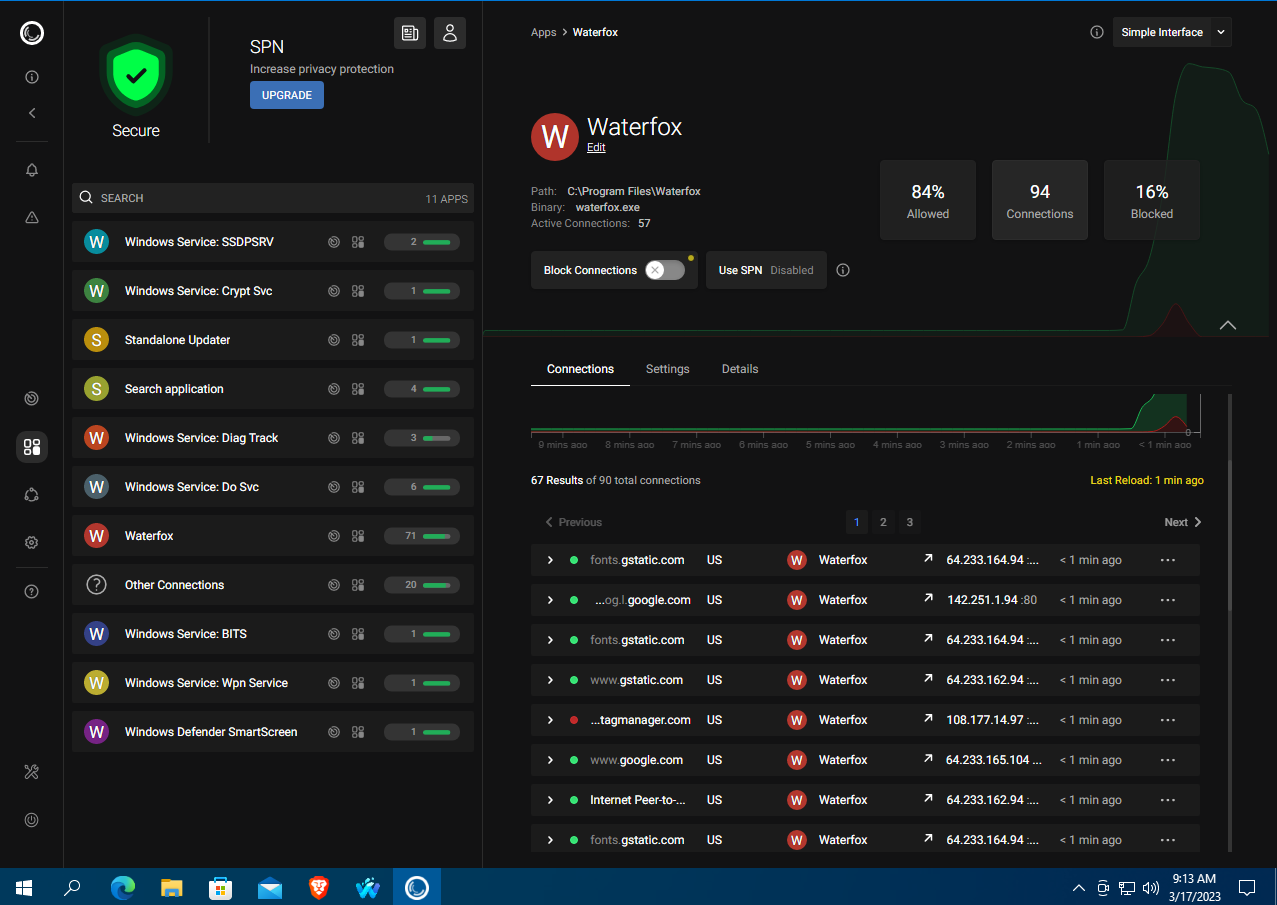Open more options for 64.233.165.104 connection
Image resolution: width=1277 pixels, height=905 pixels.
[x=1167, y=760]
